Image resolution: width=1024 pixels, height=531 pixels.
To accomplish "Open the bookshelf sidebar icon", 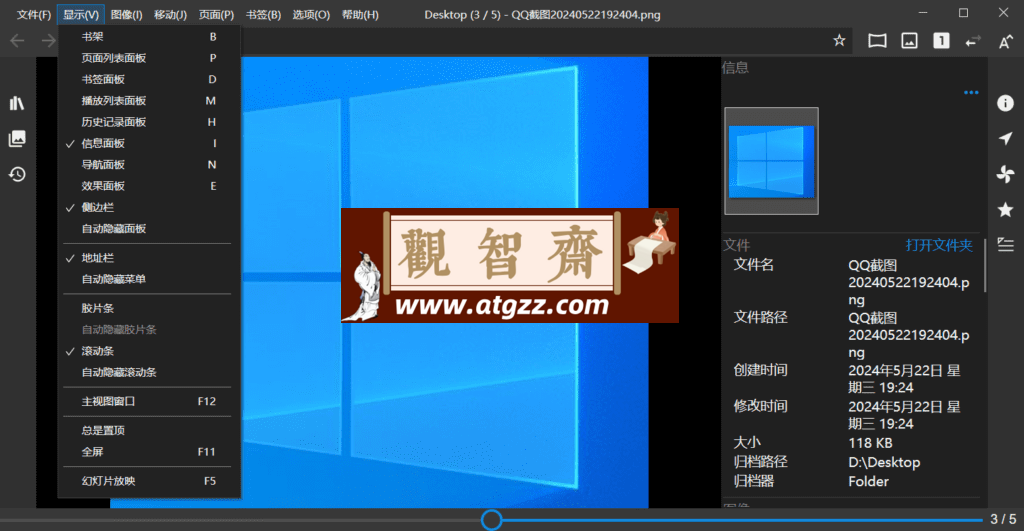I will point(17,103).
